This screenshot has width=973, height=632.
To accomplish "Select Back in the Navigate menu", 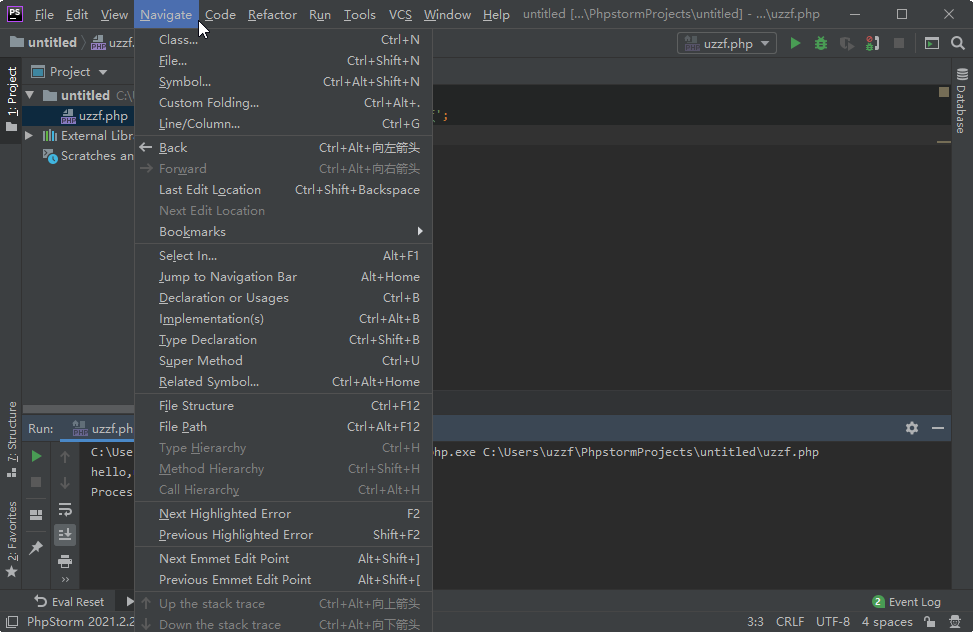I will 284,148.
